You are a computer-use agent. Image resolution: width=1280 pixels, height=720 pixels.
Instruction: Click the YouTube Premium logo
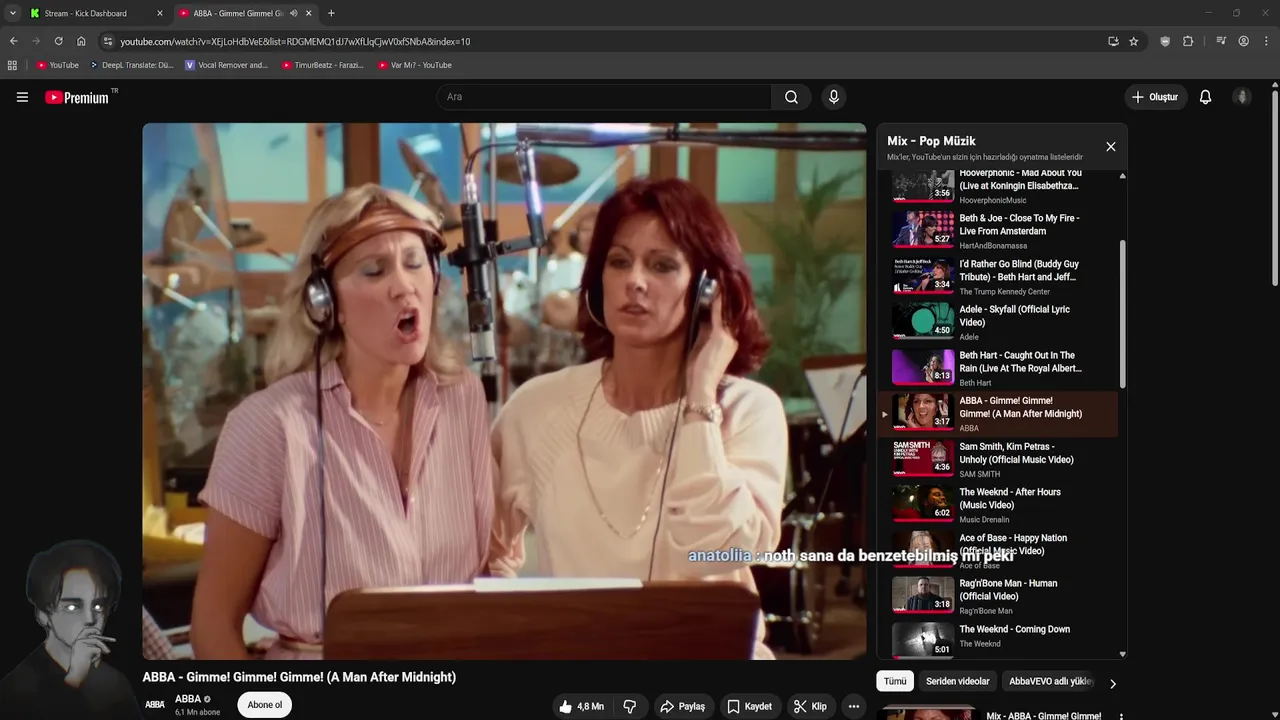point(77,97)
